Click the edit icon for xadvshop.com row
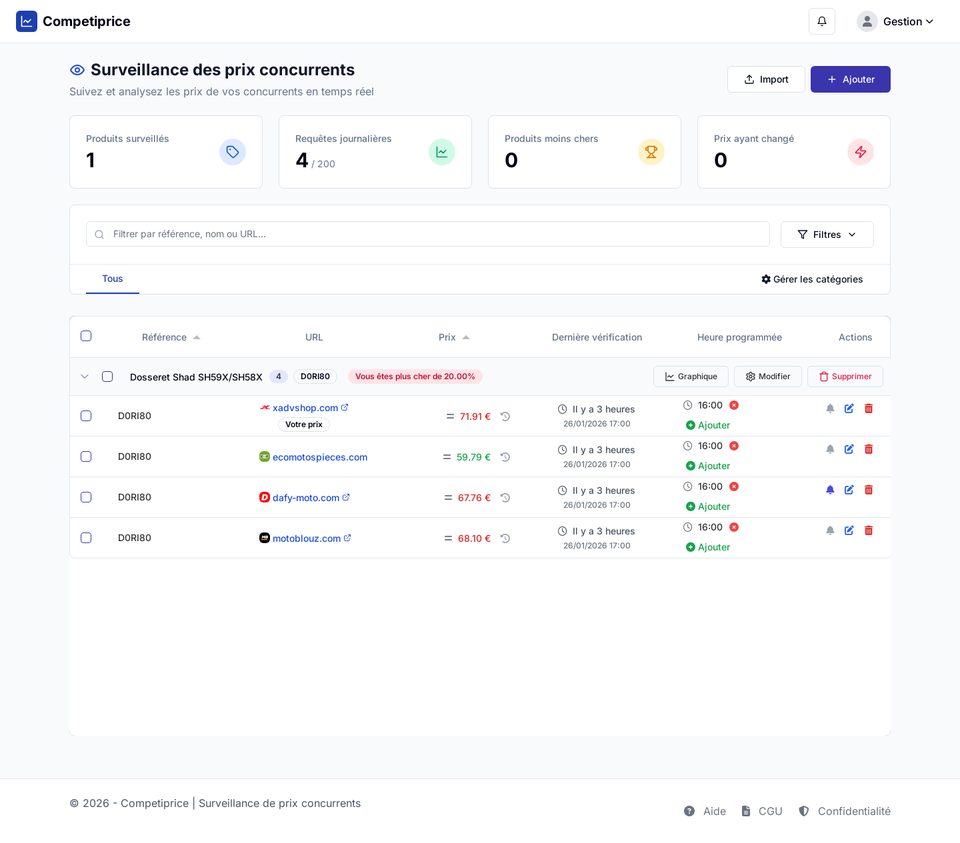Viewport: 960px width, 843px height. 849,408
